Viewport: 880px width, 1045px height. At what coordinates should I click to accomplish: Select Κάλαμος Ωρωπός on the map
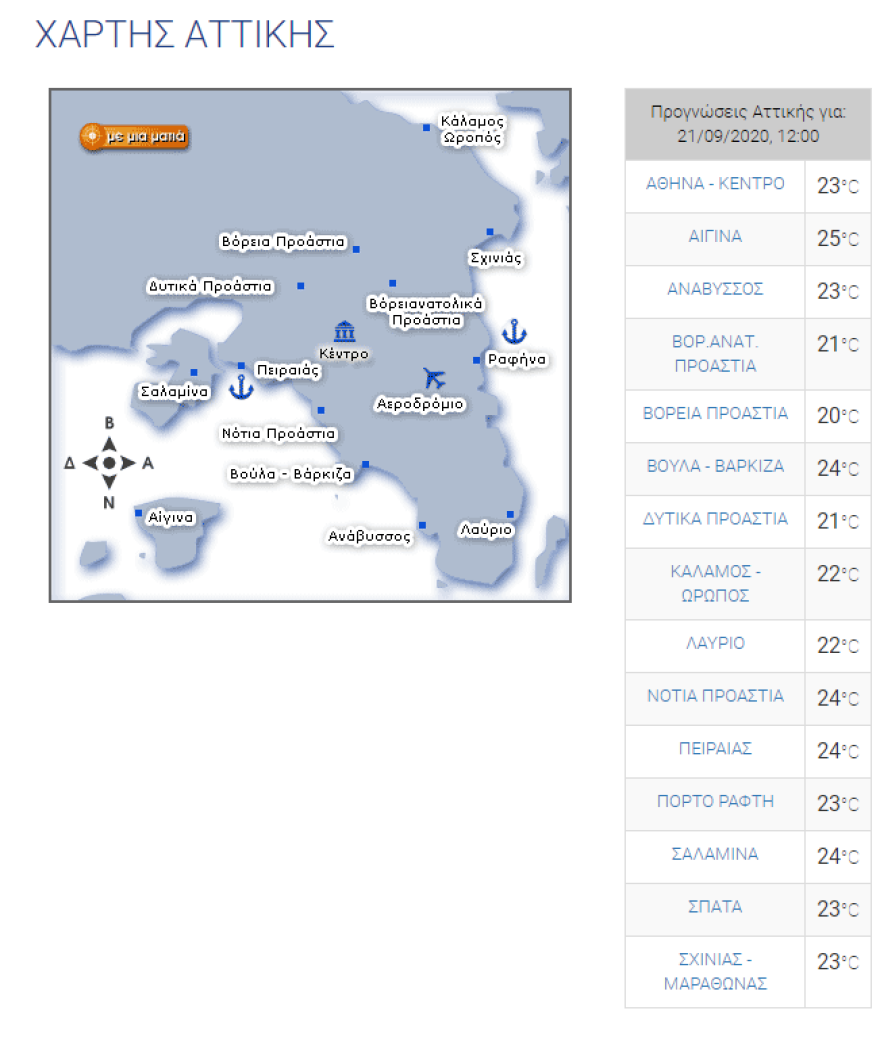tap(472, 130)
